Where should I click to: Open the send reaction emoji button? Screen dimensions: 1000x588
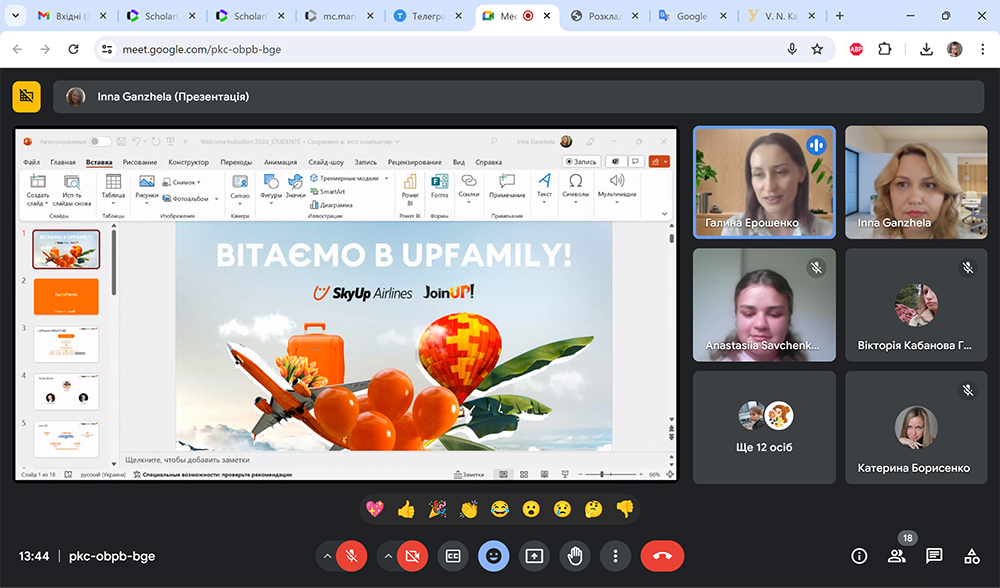point(493,556)
